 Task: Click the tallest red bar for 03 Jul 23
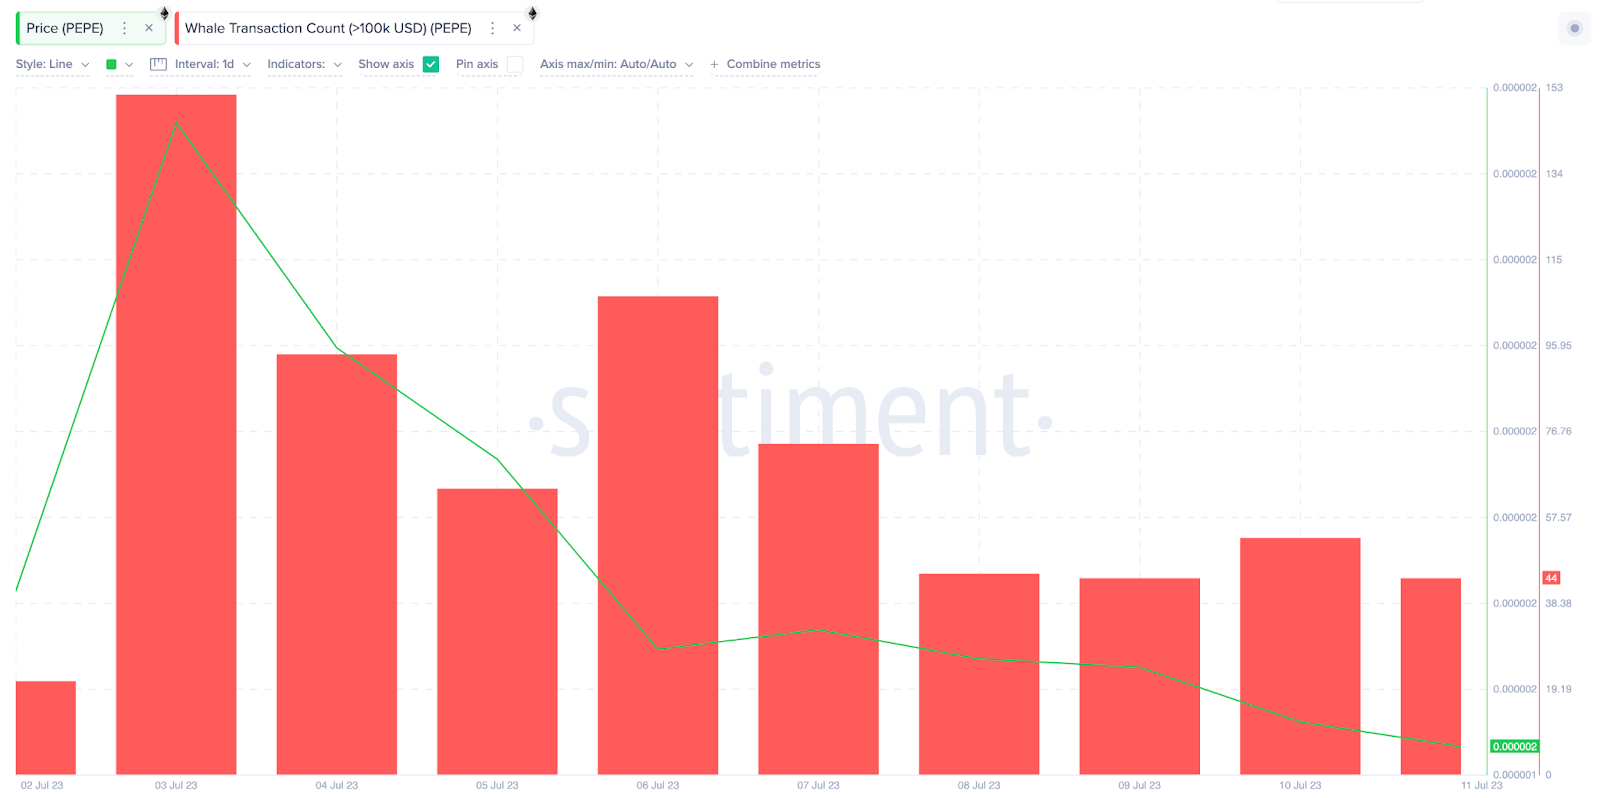(x=176, y=434)
